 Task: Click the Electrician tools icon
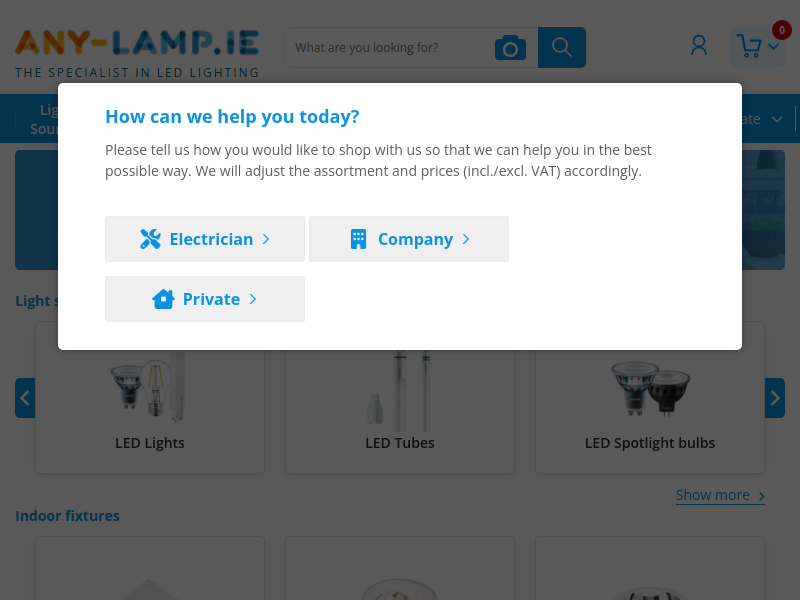click(151, 239)
